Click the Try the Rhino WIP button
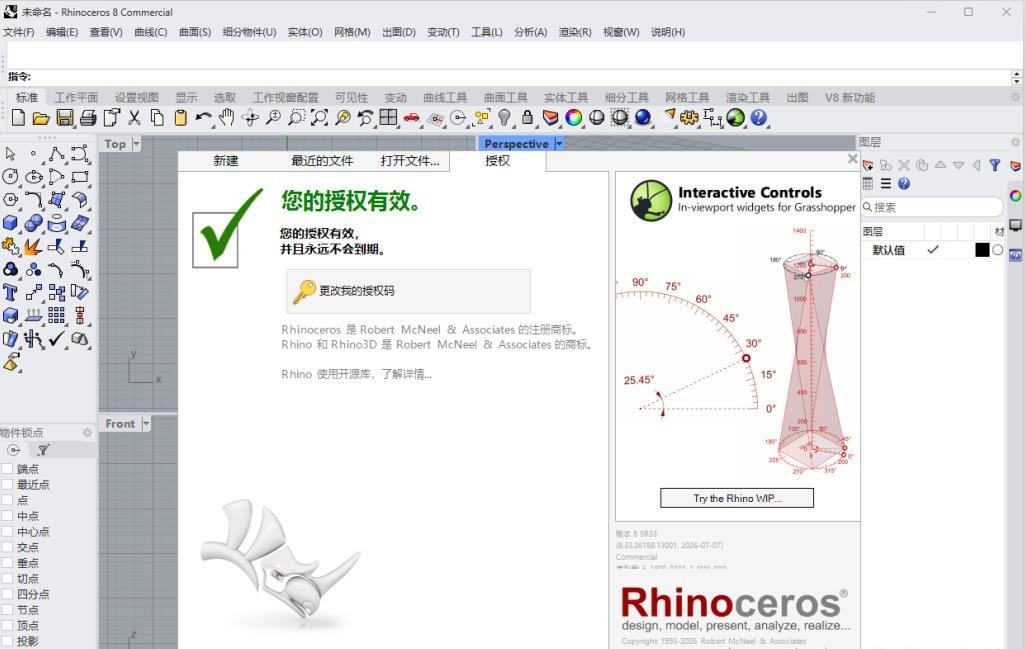This screenshot has width=1026, height=649. pyautogui.click(x=737, y=499)
